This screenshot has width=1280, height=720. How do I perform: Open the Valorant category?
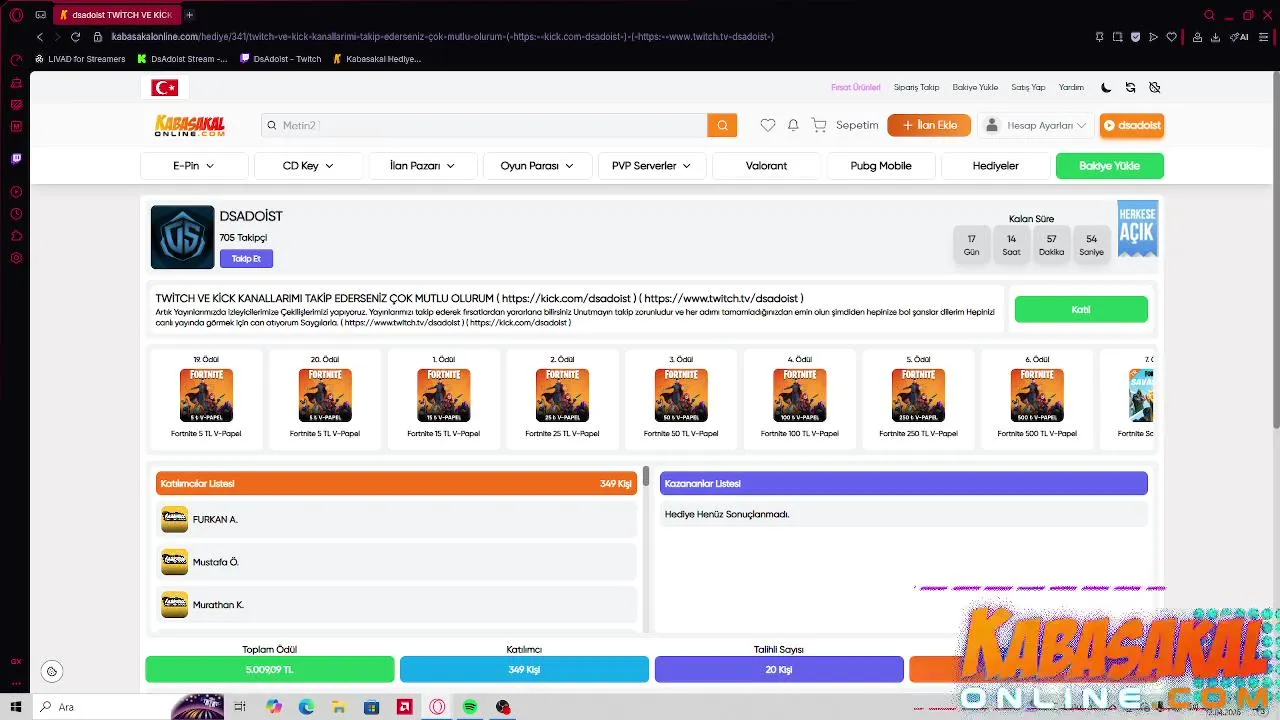click(x=766, y=166)
